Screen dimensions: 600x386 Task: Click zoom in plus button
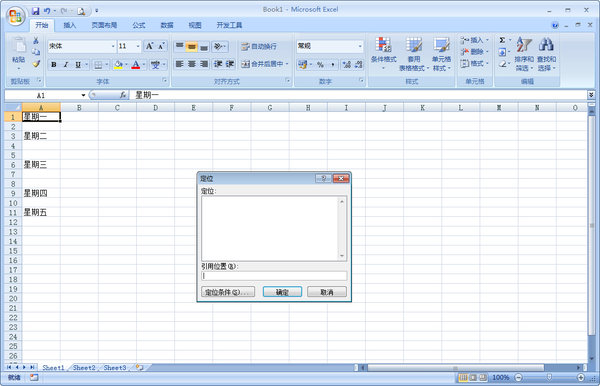point(580,378)
